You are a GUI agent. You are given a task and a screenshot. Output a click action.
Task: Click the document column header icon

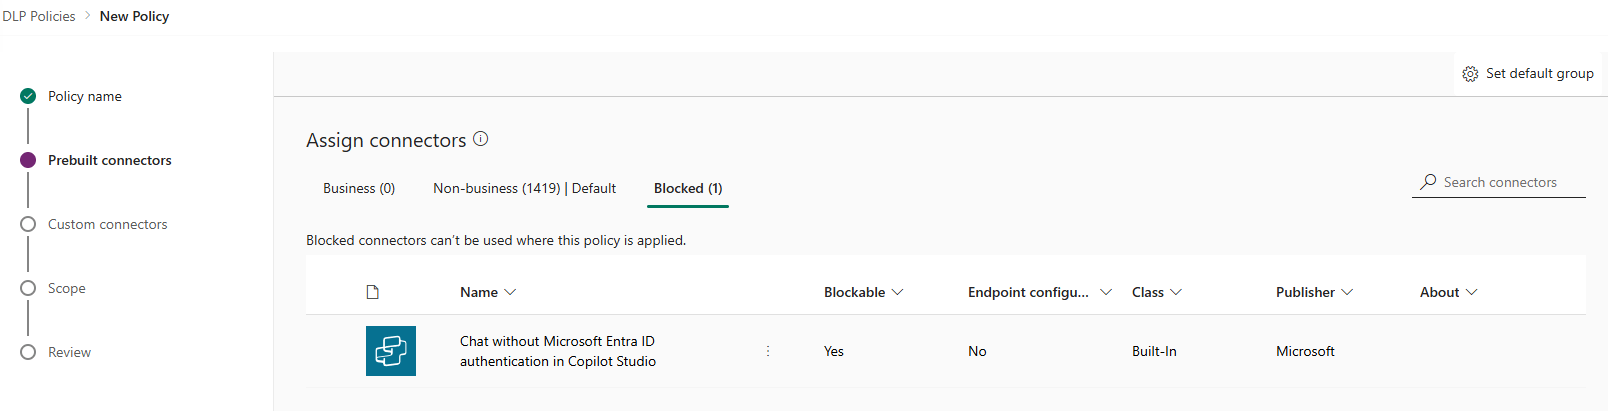[x=373, y=292]
